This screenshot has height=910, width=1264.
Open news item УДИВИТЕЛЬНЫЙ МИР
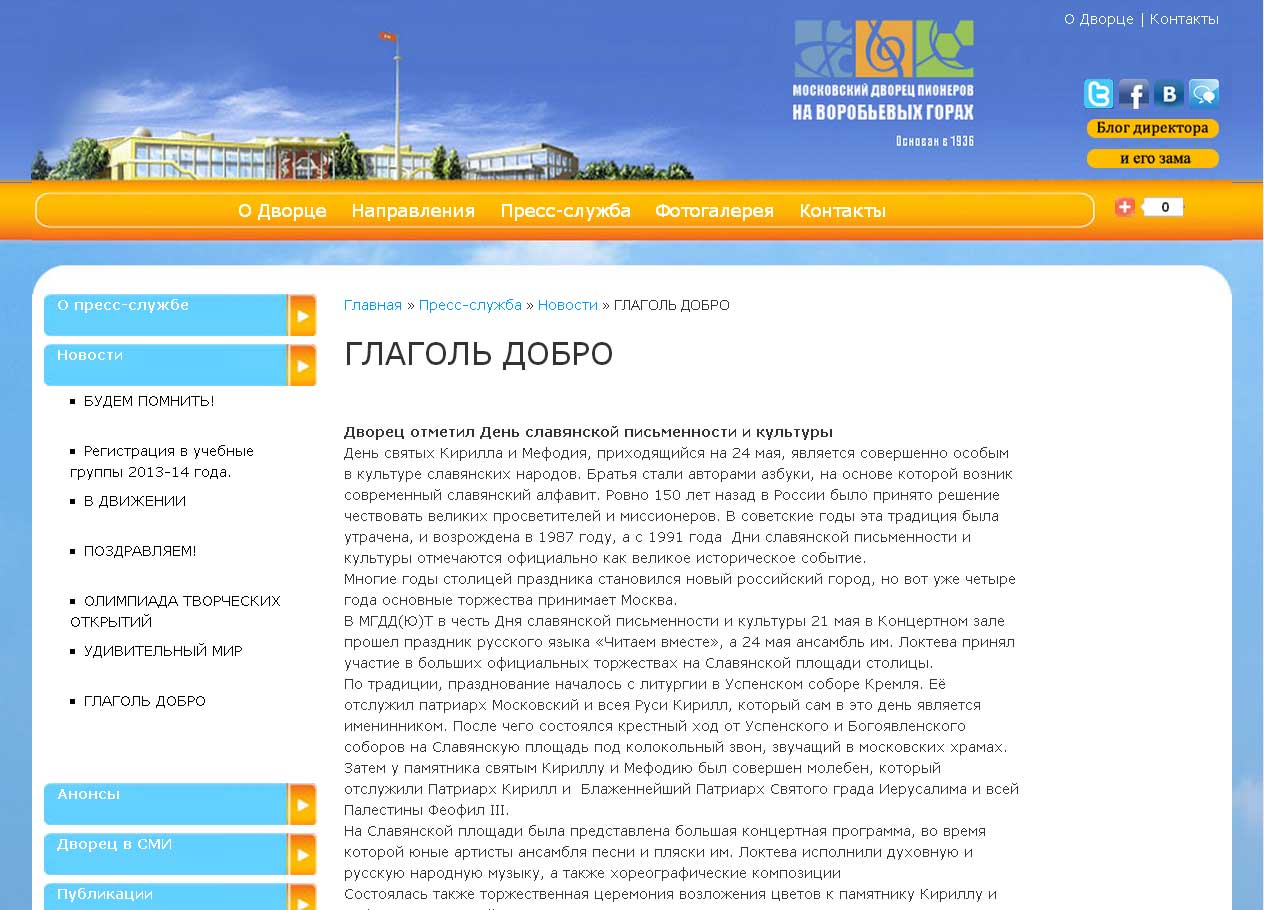(163, 651)
